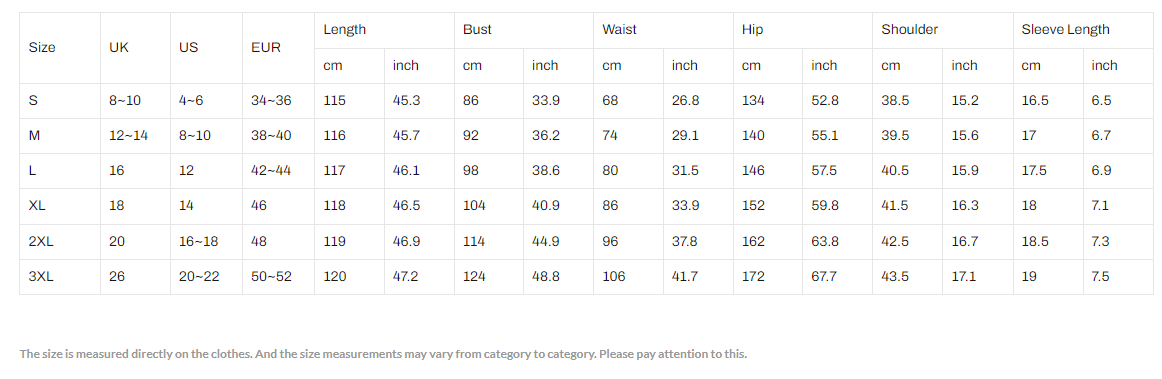Click the Size column header
The width and height of the screenshot is (1162, 379).
[x=42, y=47]
